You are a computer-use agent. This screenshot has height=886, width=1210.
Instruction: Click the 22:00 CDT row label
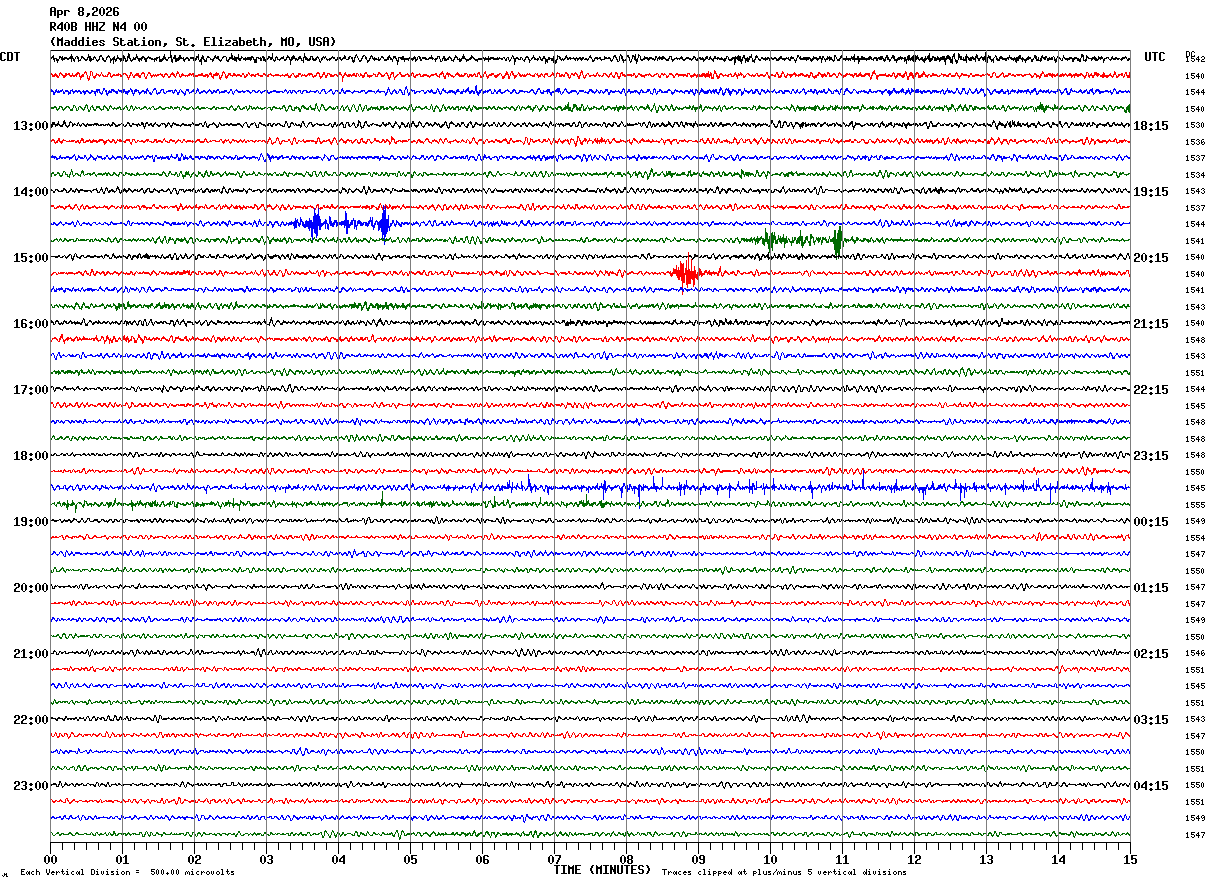(30, 719)
